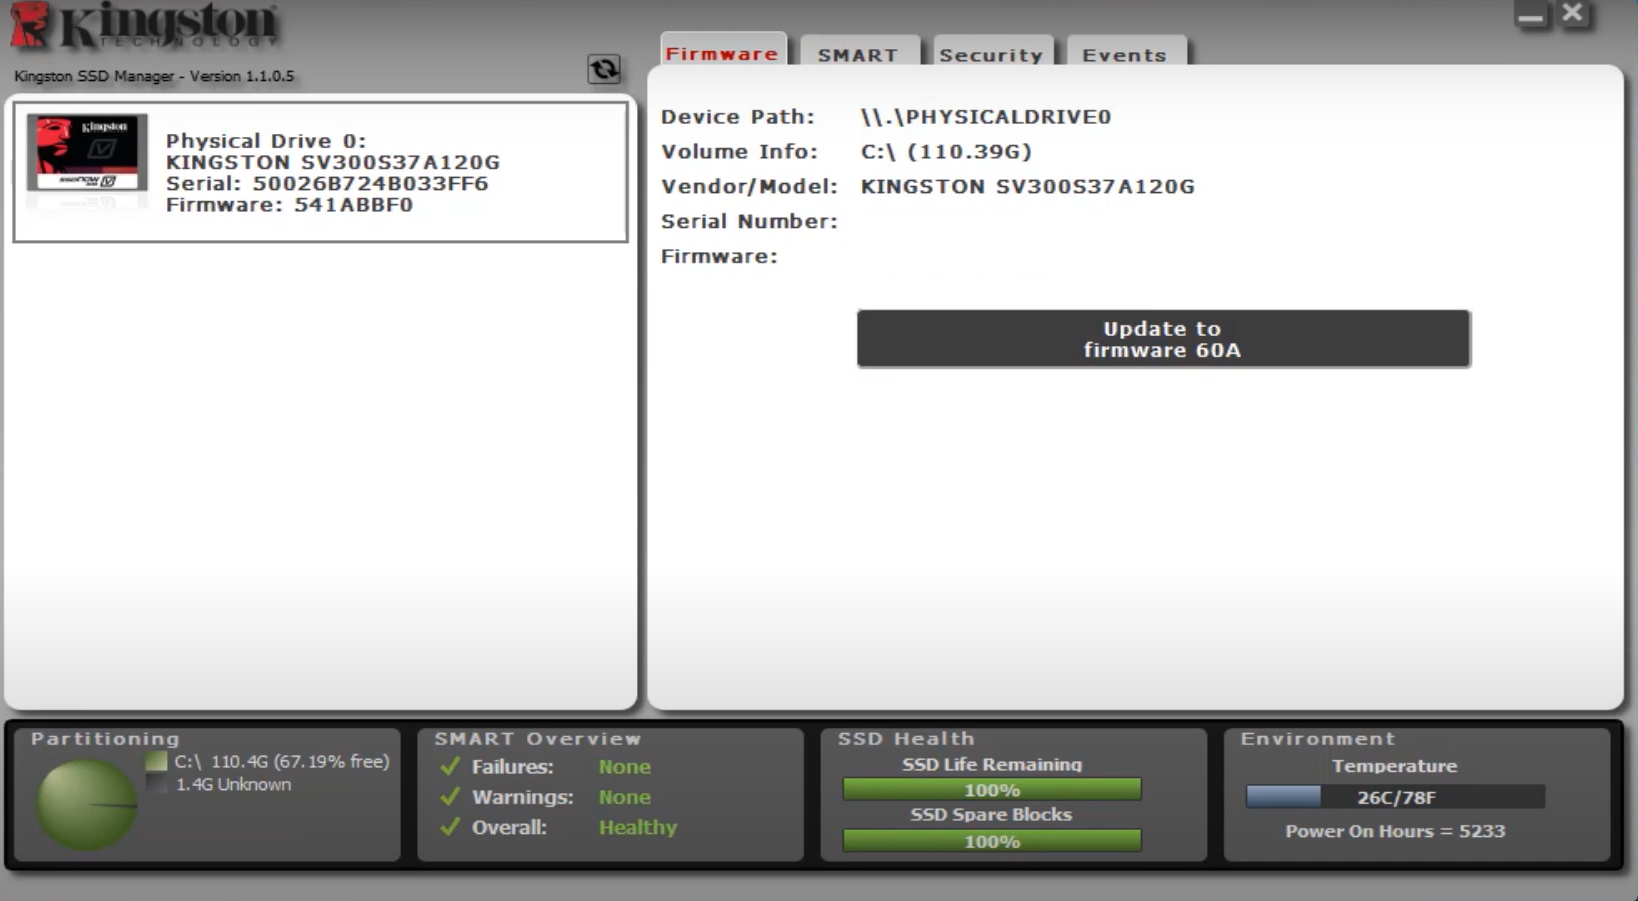This screenshot has height=901, width=1638.
Task: Click 'C:\ 110.4G (67.19% free)' partition label
Action: point(282,762)
